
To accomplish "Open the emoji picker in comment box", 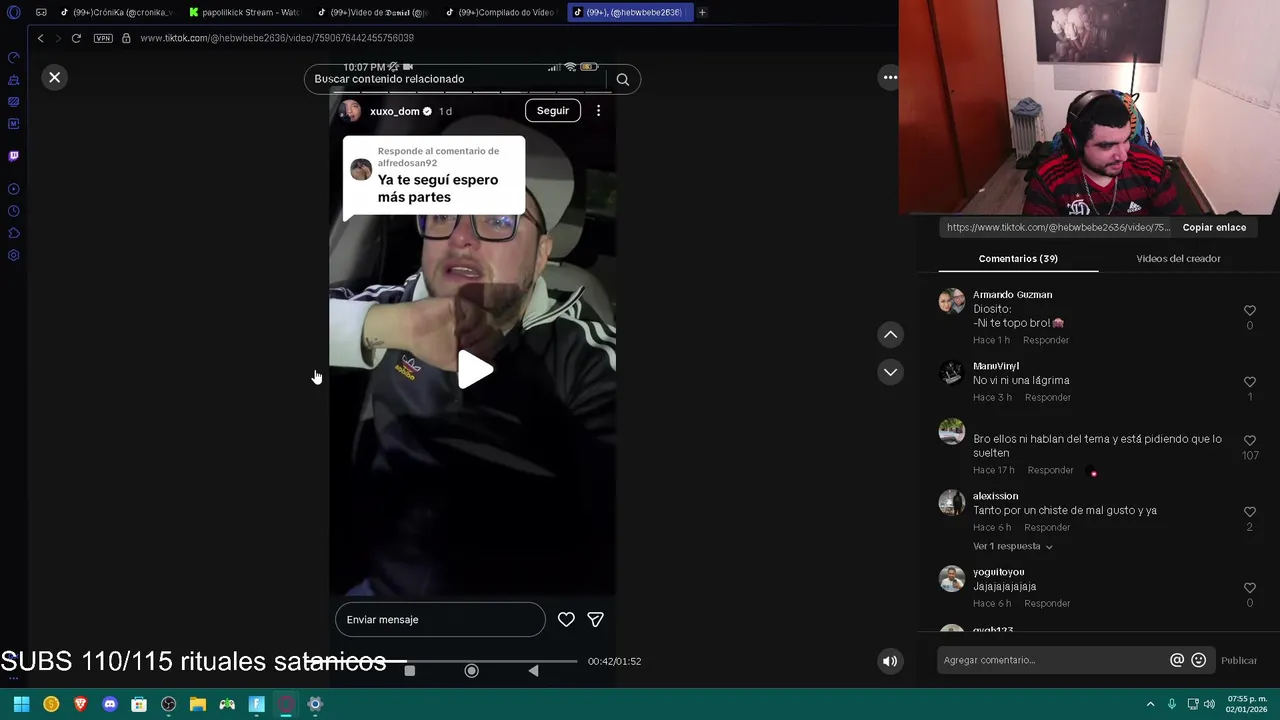I will click(1198, 660).
